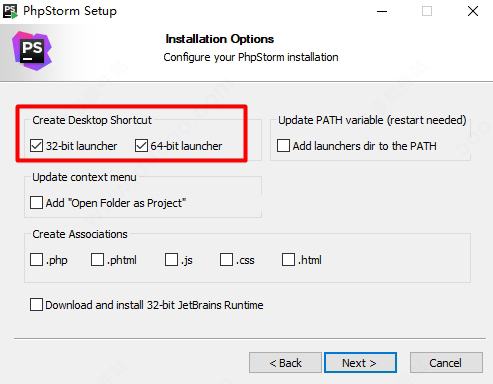The image size is (493, 384).
Task: Click the PhpStorm PS logo in header
Action: click(x=32, y=51)
